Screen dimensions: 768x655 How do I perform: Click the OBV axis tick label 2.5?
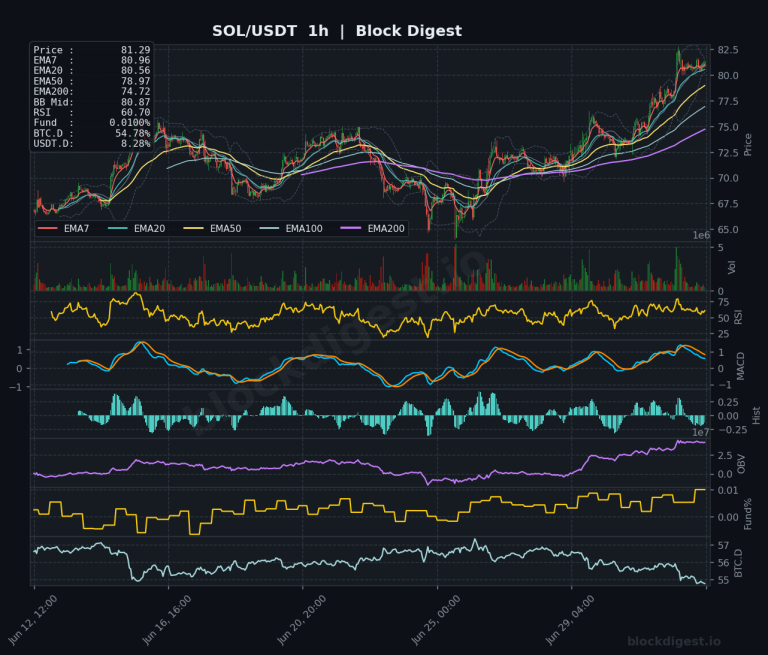click(725, 456)
